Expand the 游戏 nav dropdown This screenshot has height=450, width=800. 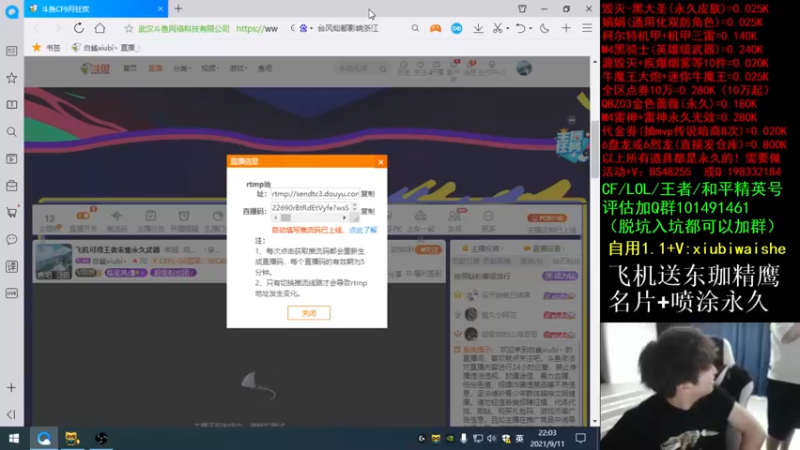pos(238,68)
